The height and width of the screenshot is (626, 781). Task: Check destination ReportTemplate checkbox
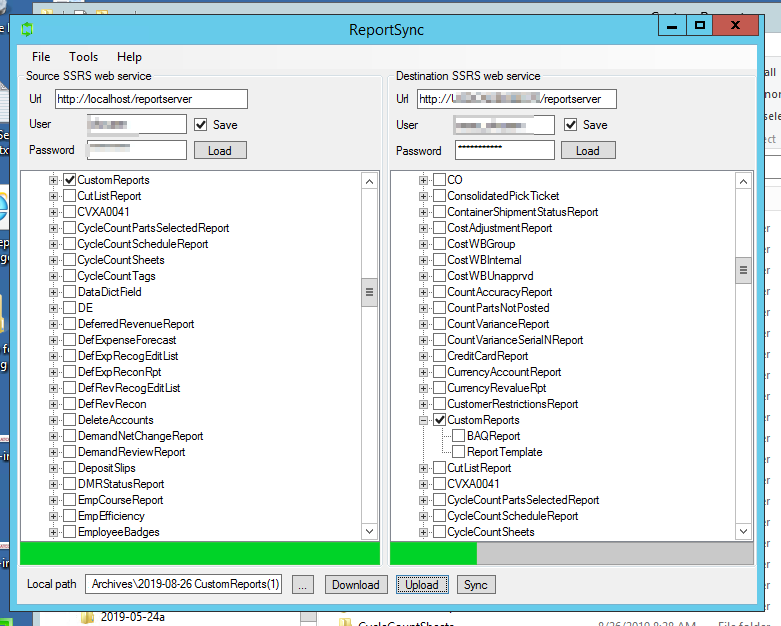pos(459,452)
